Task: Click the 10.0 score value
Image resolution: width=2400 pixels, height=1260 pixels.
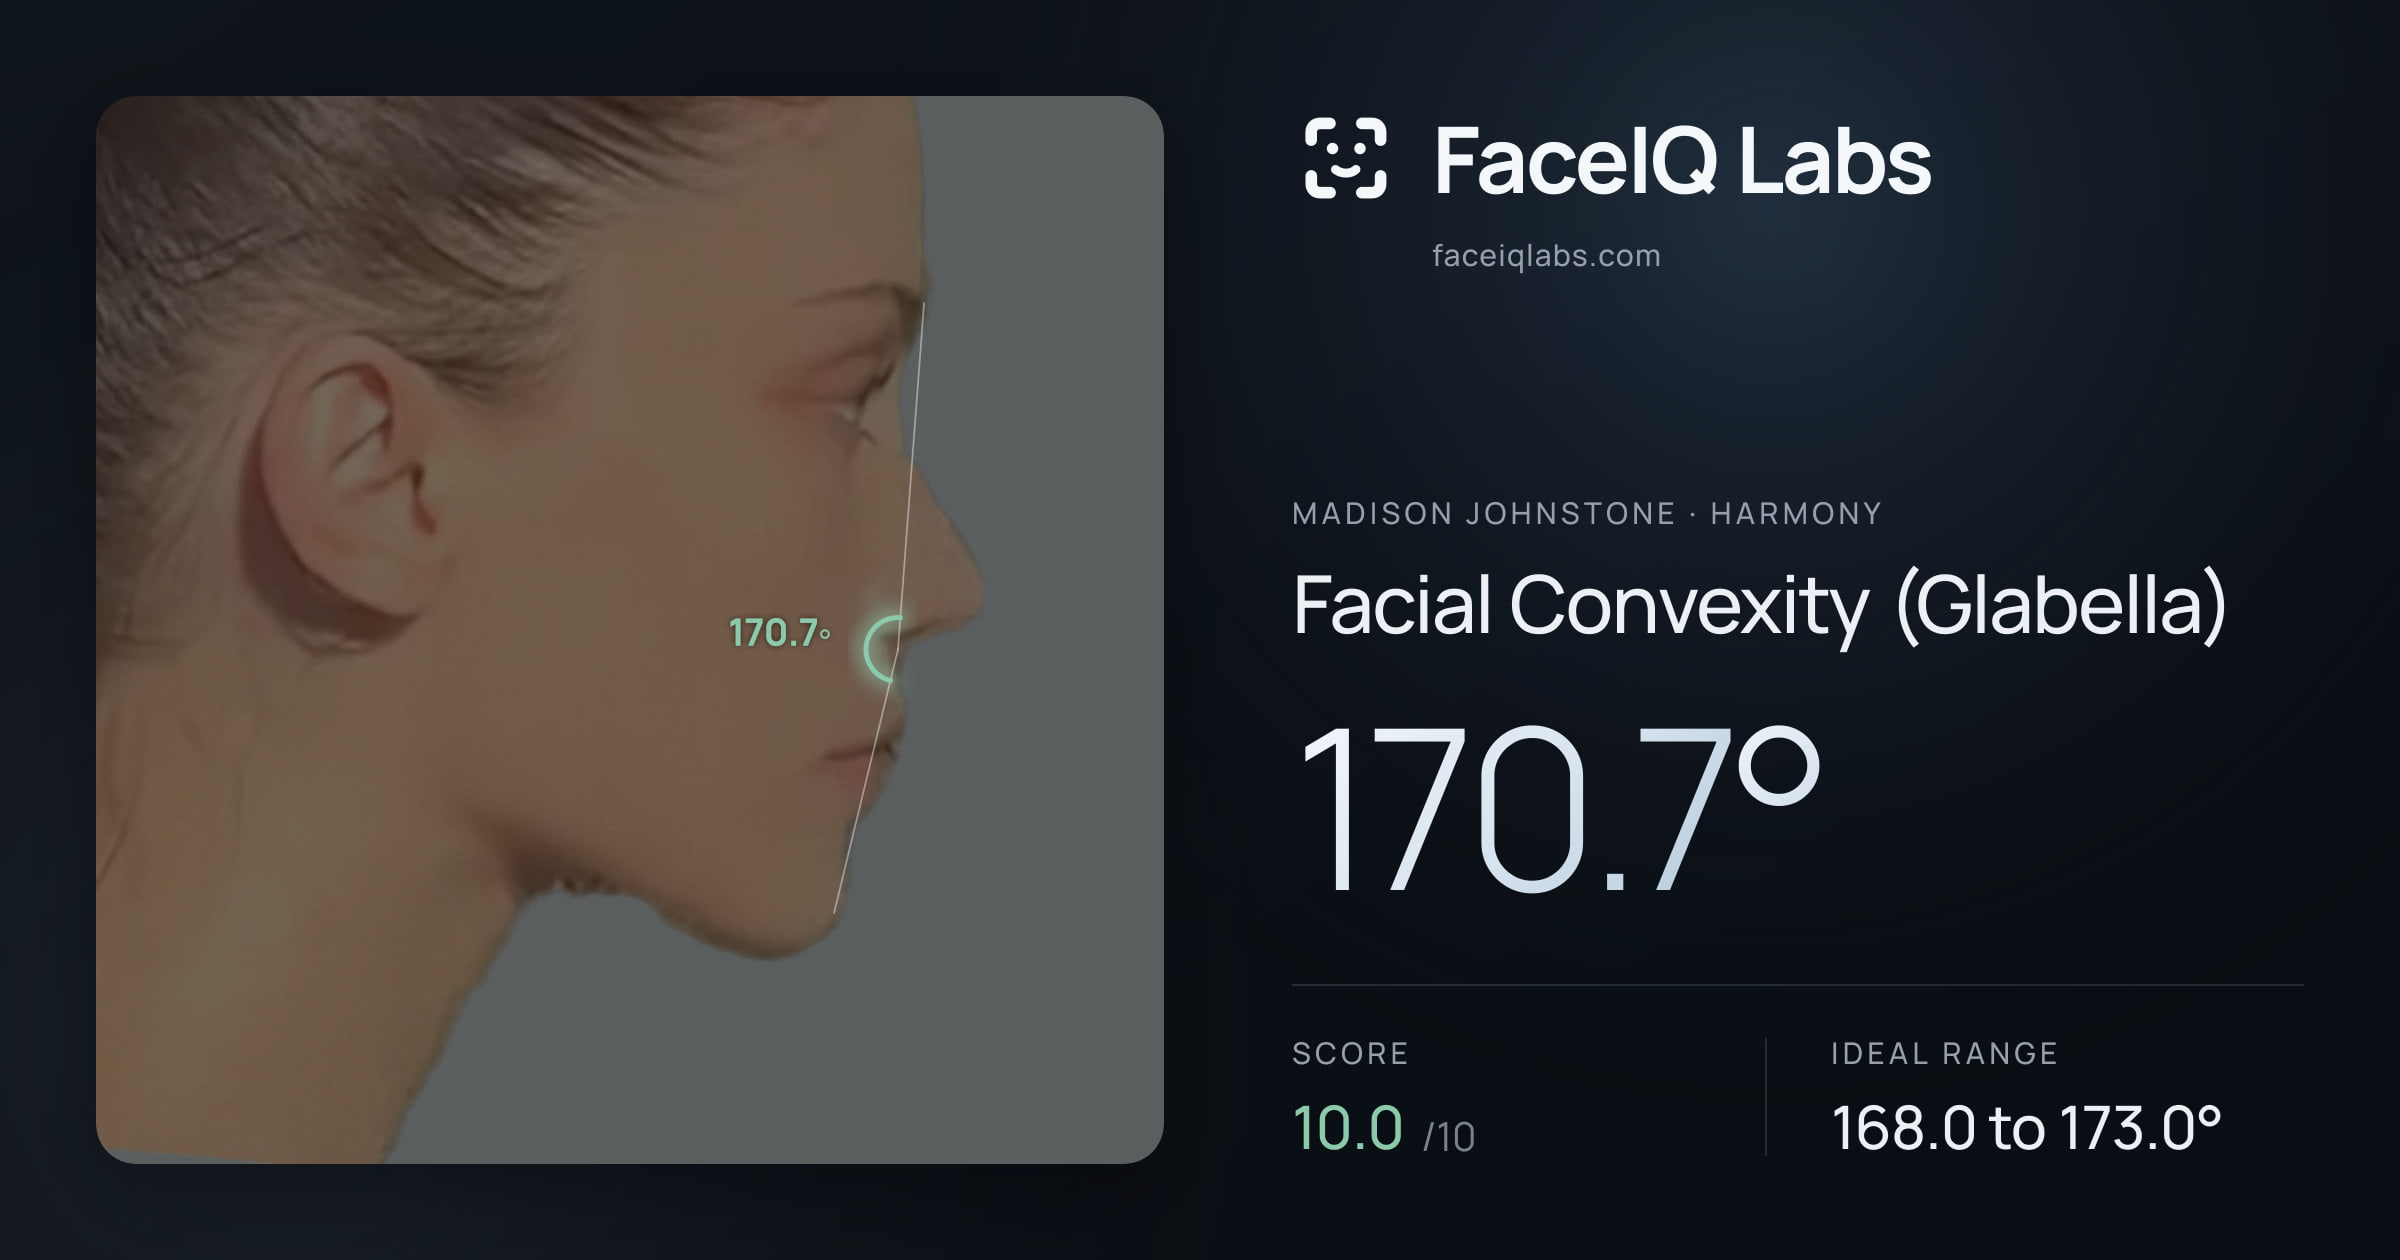Action: click(1347, 1128)
